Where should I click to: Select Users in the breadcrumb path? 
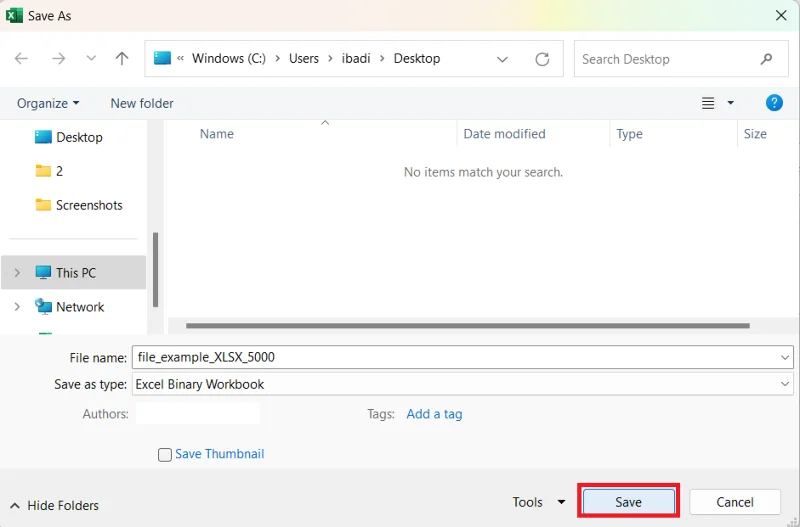304,59
